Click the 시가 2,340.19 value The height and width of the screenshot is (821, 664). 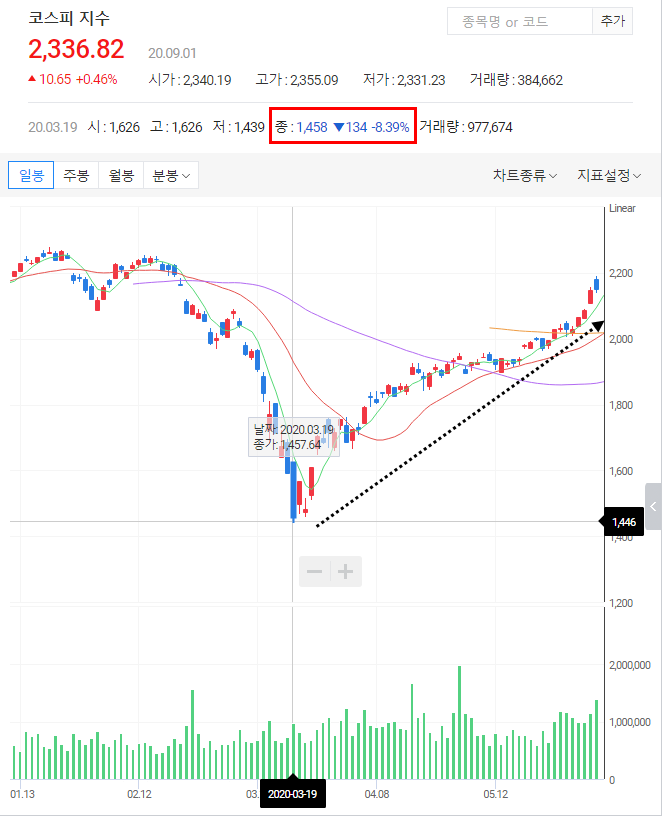(x=190, y=80)
